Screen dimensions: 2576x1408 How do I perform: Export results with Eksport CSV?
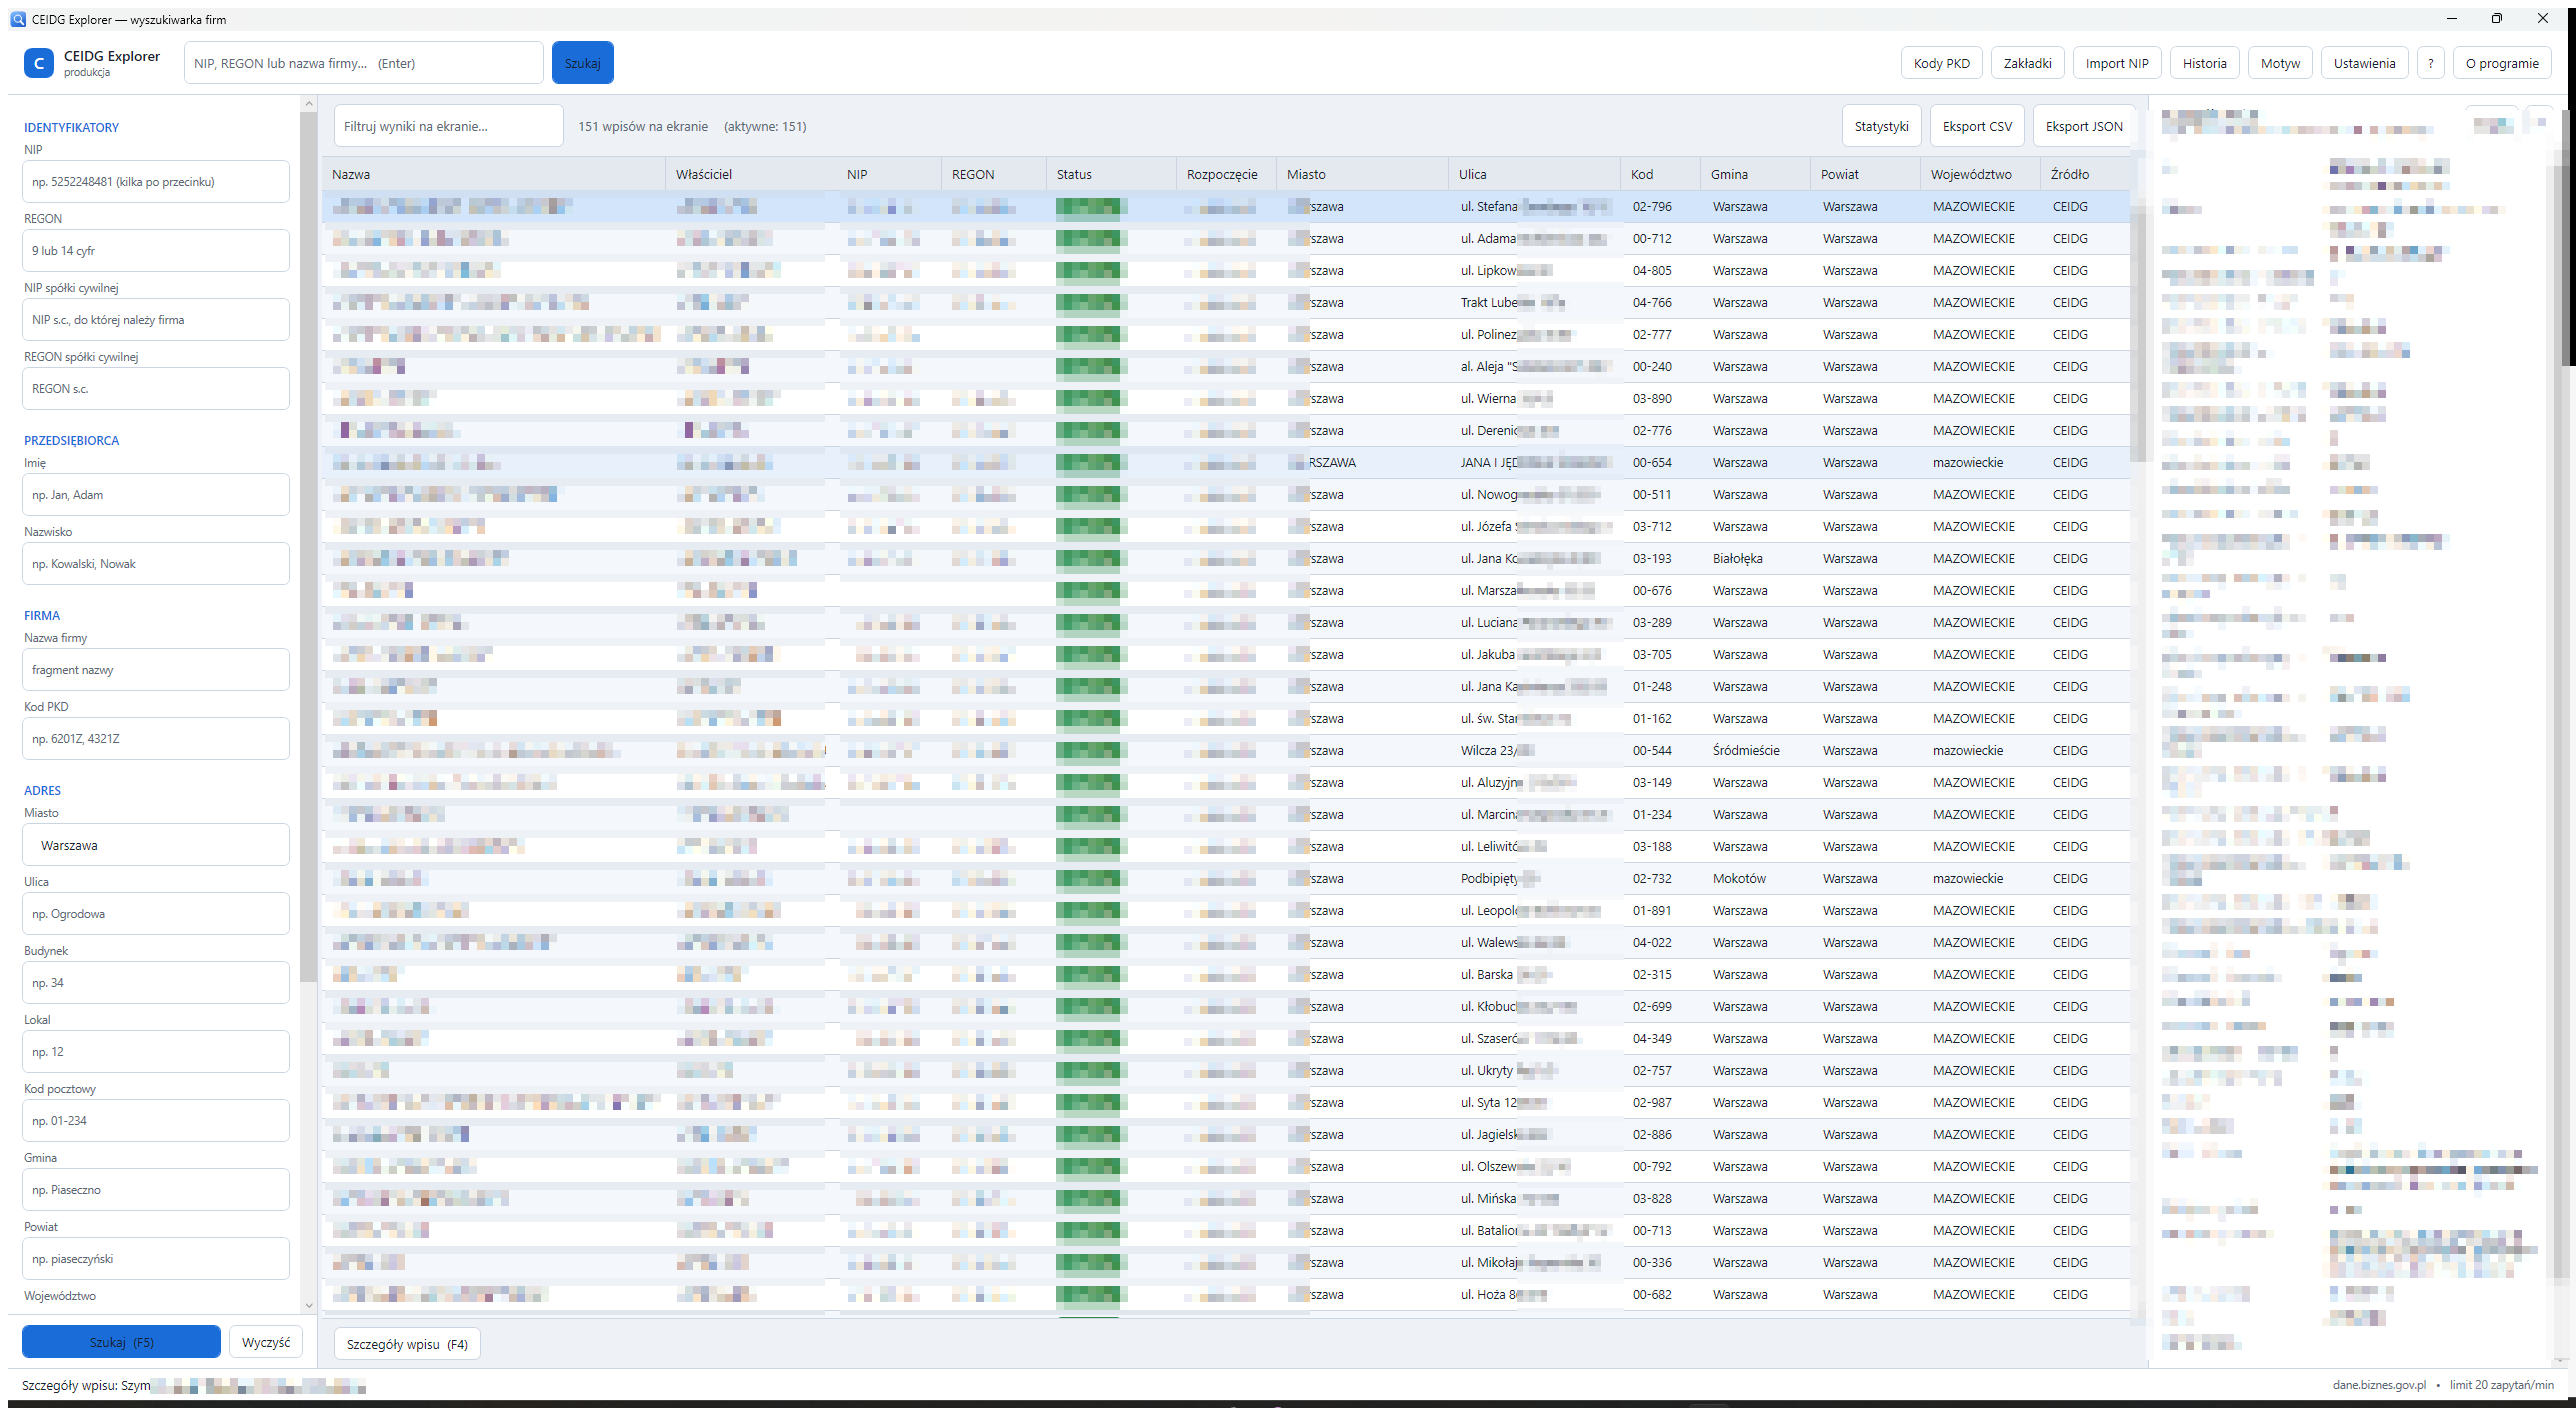point(1976,126)
